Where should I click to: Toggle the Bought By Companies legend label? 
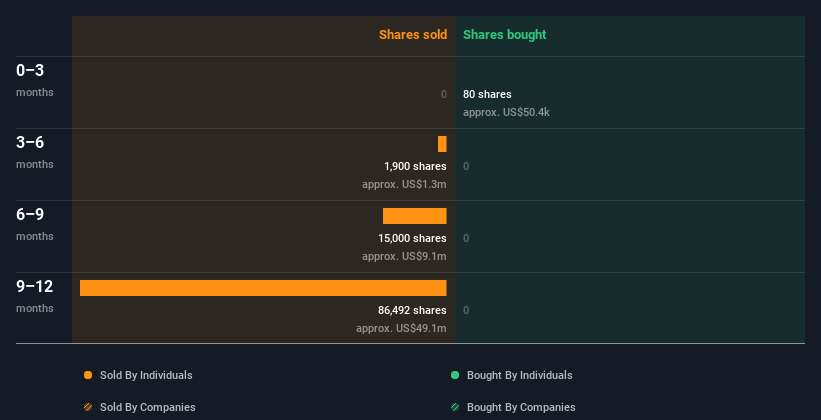(521, 407)
